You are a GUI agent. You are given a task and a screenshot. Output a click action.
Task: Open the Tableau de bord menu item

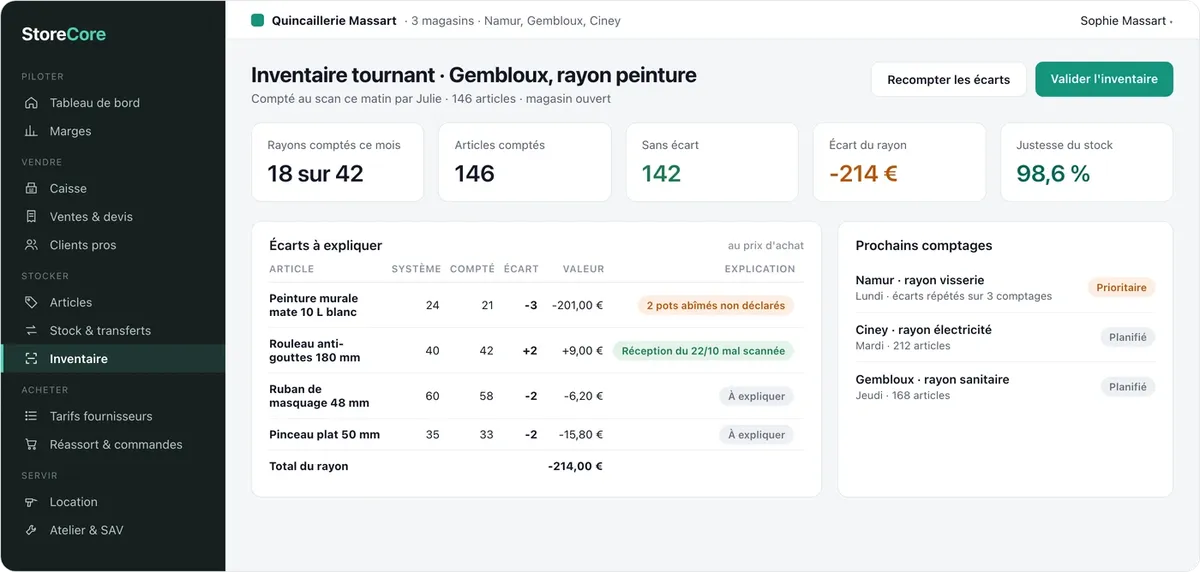point(113,103)
